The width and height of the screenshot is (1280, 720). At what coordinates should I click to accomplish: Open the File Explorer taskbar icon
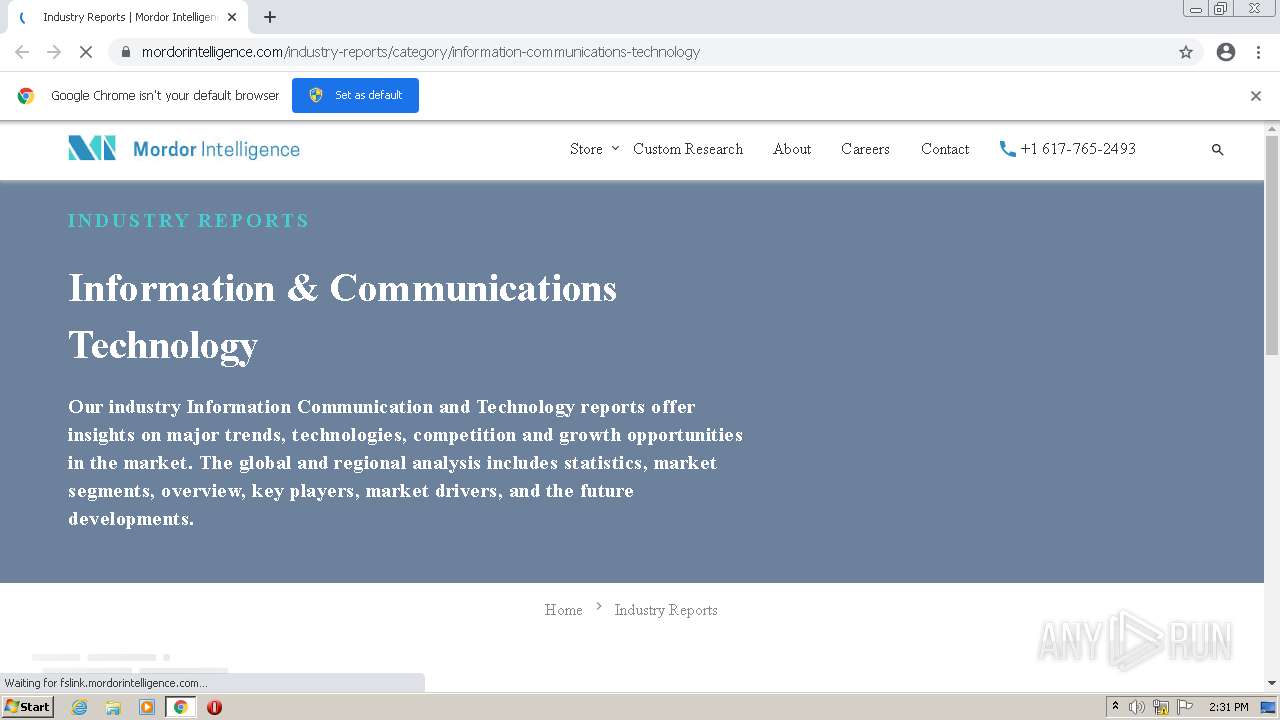click(x=113, y=707)
